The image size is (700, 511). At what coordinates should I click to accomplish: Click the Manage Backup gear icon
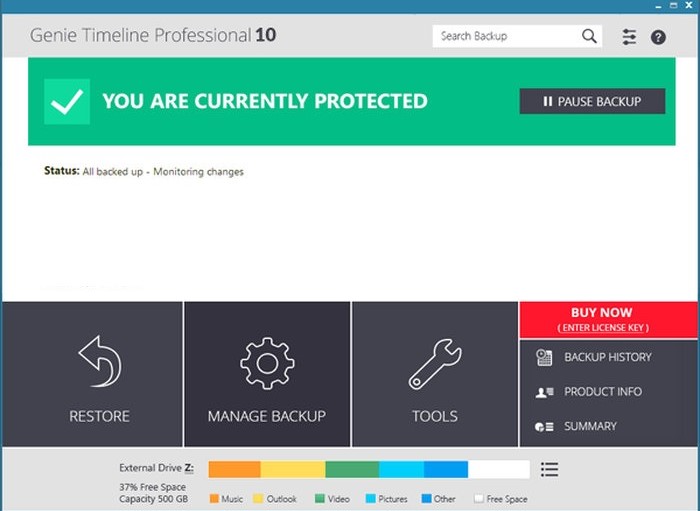coord(267,363)
